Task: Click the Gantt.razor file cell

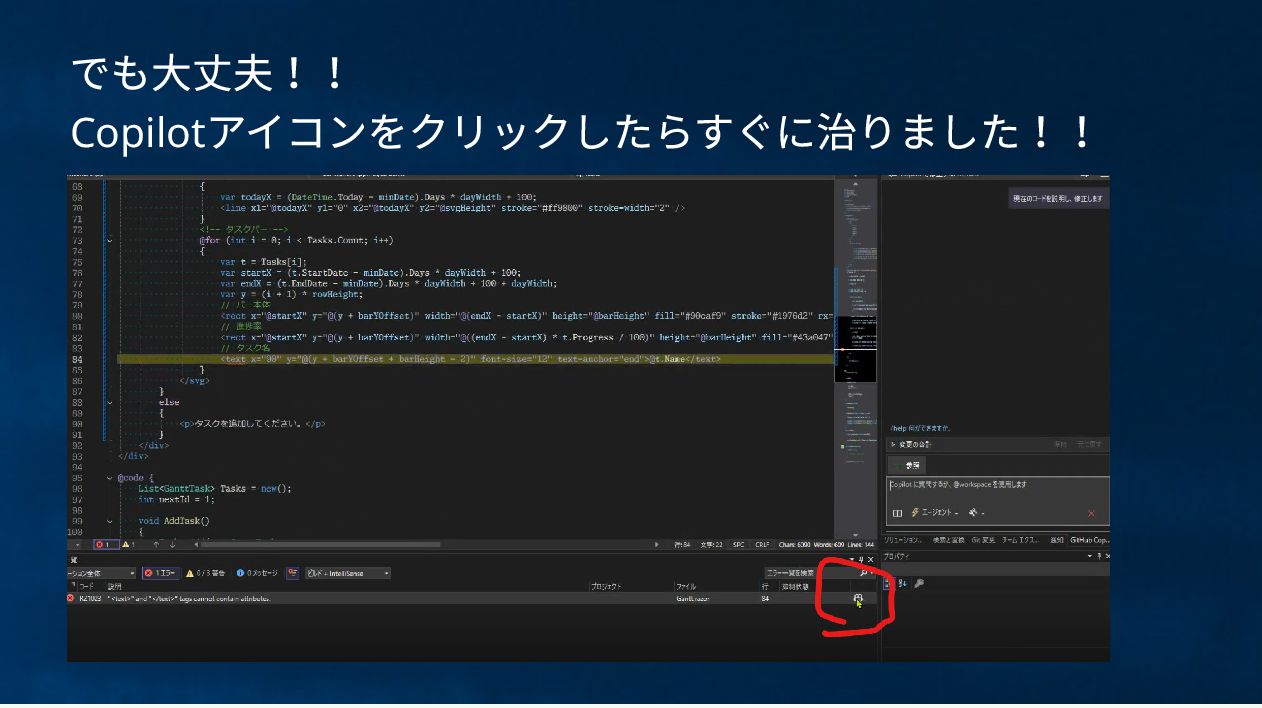Action: click(692, 598)
